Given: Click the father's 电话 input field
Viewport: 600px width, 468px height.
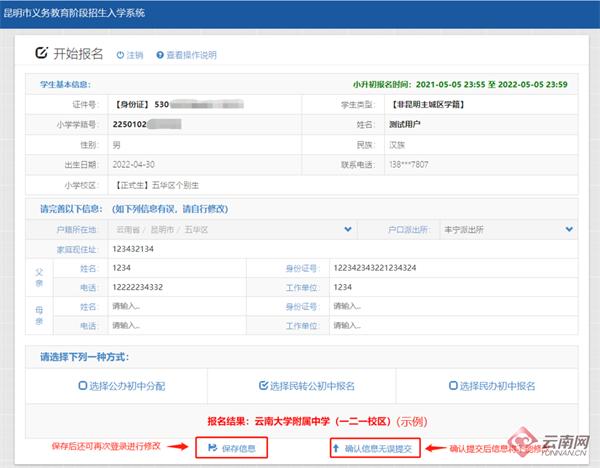Looking at the screenshot, I should [x=177, y=287].
